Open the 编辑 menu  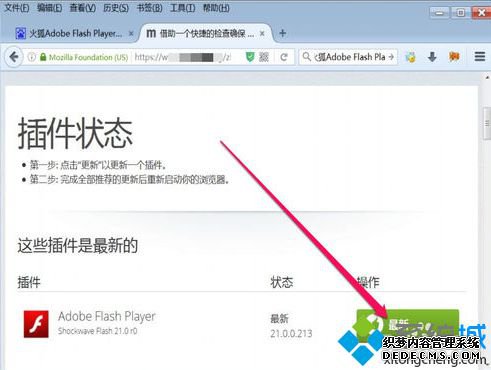[x=49, y=8]
